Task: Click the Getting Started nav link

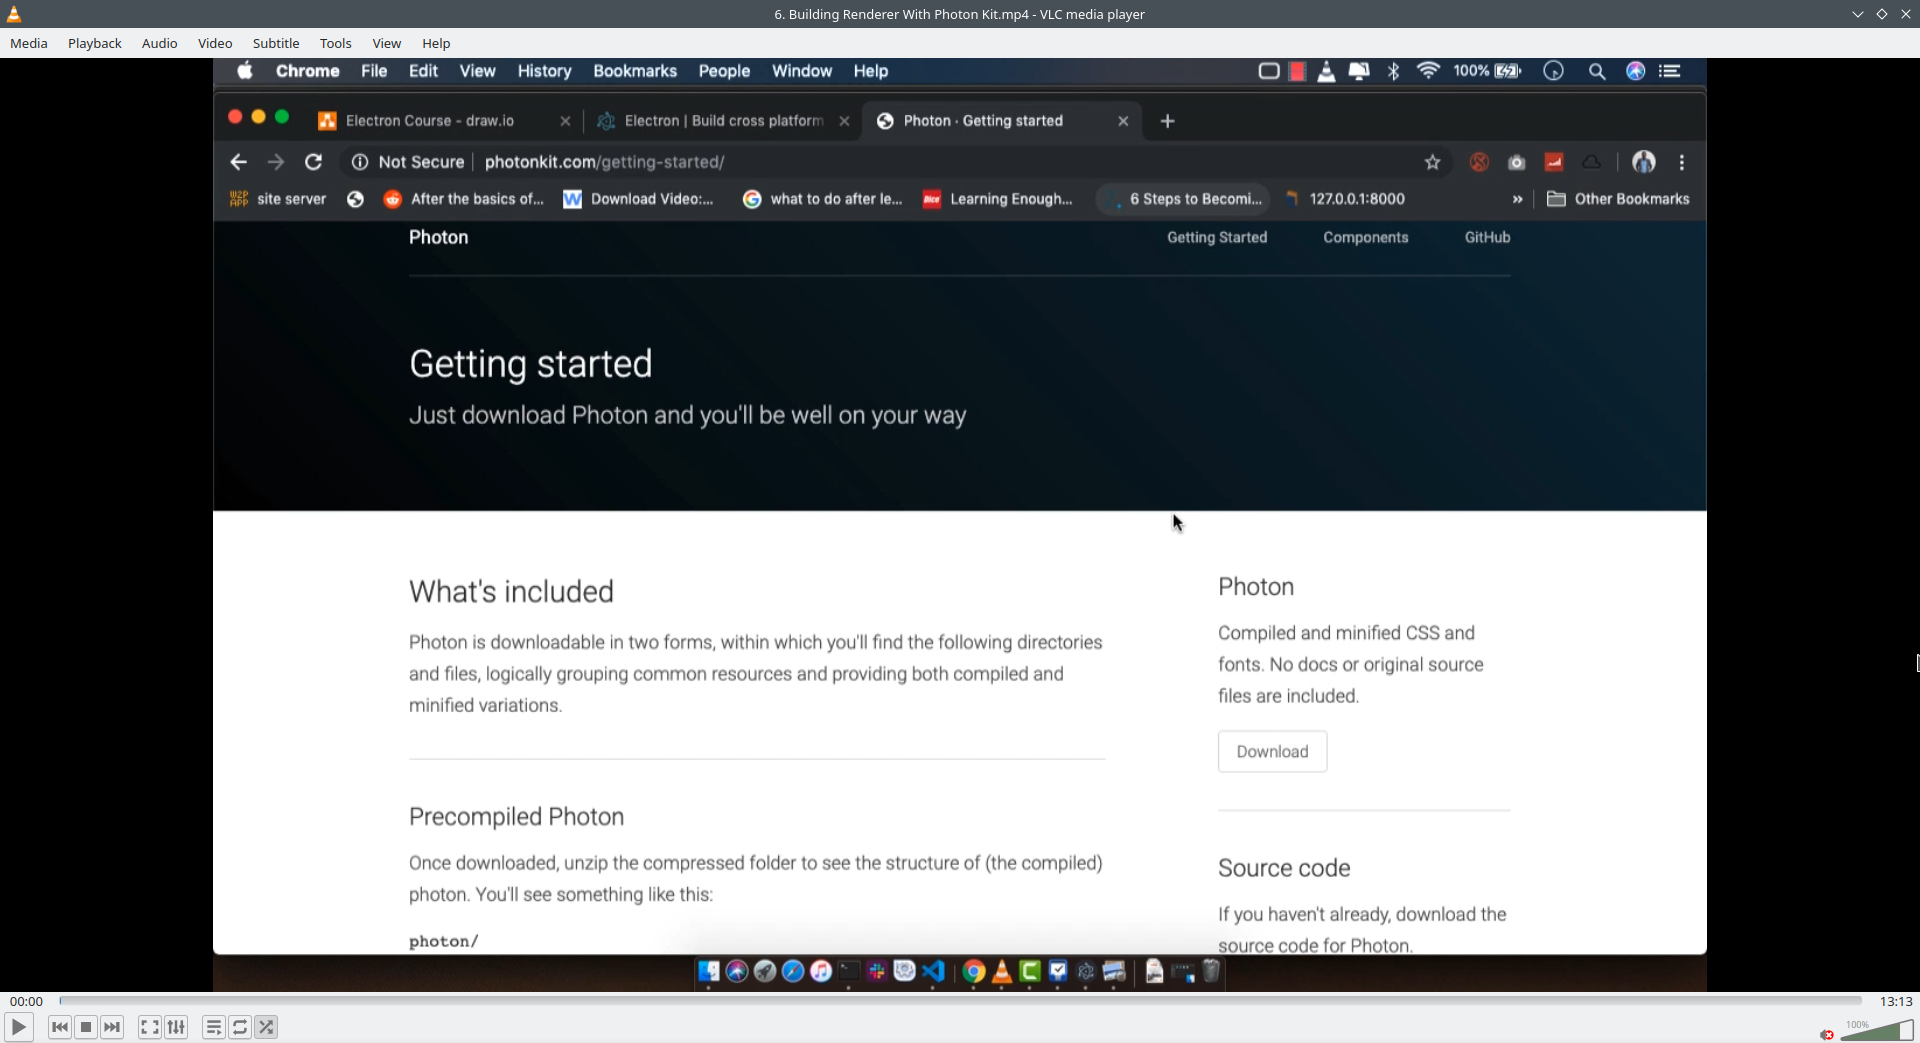Action: [x=1217, y=237]
